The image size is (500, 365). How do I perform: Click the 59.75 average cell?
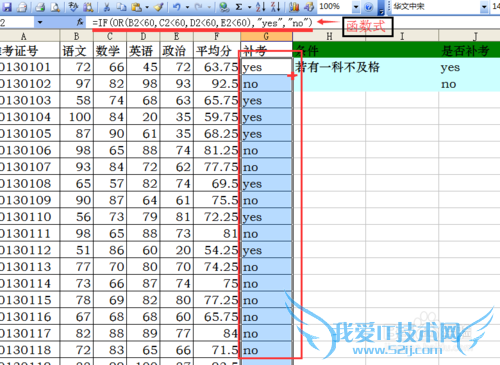click(x=217, y=117)
